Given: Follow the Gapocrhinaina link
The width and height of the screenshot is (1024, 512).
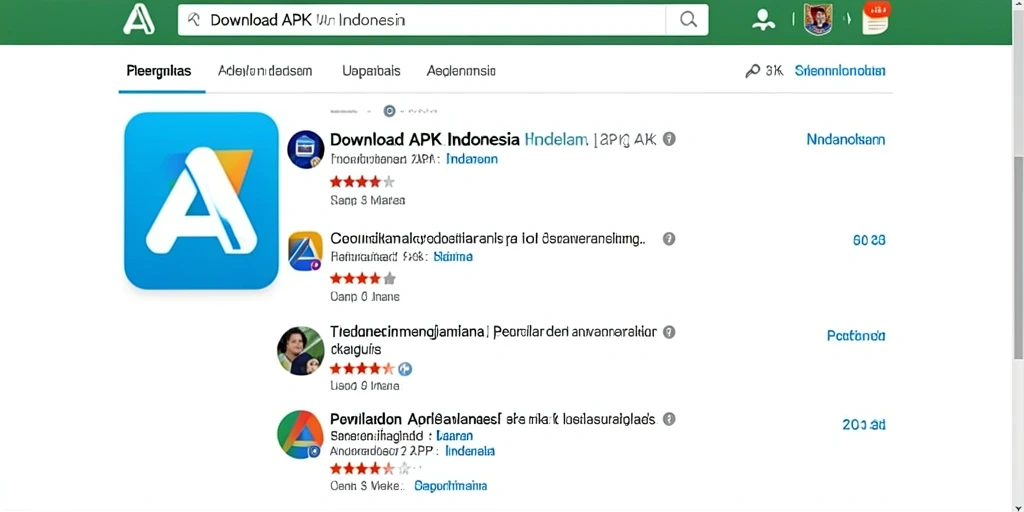Looking at the screenshot, I should 451,486.
